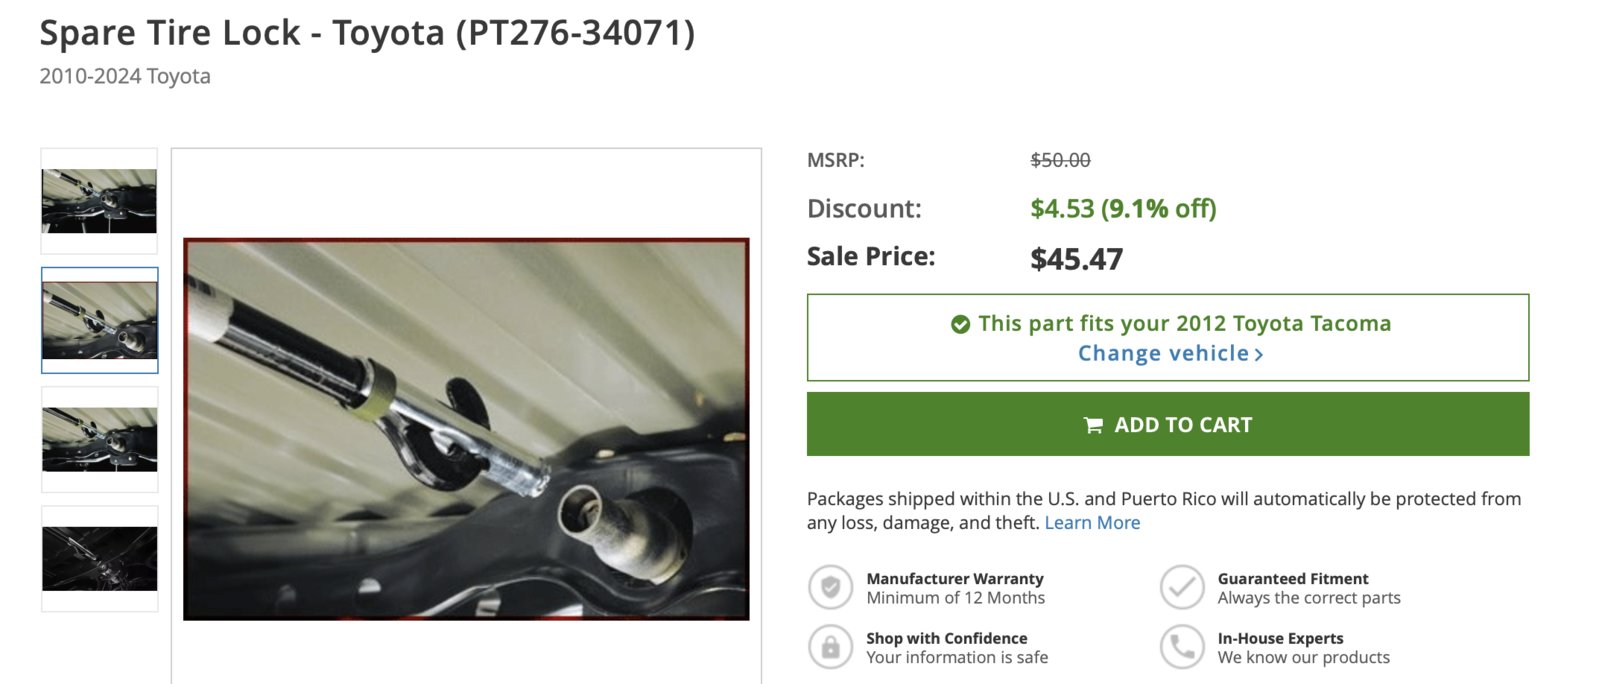Select the third product thumbnail
This screenshot has height=684, width=1599.
99,439
